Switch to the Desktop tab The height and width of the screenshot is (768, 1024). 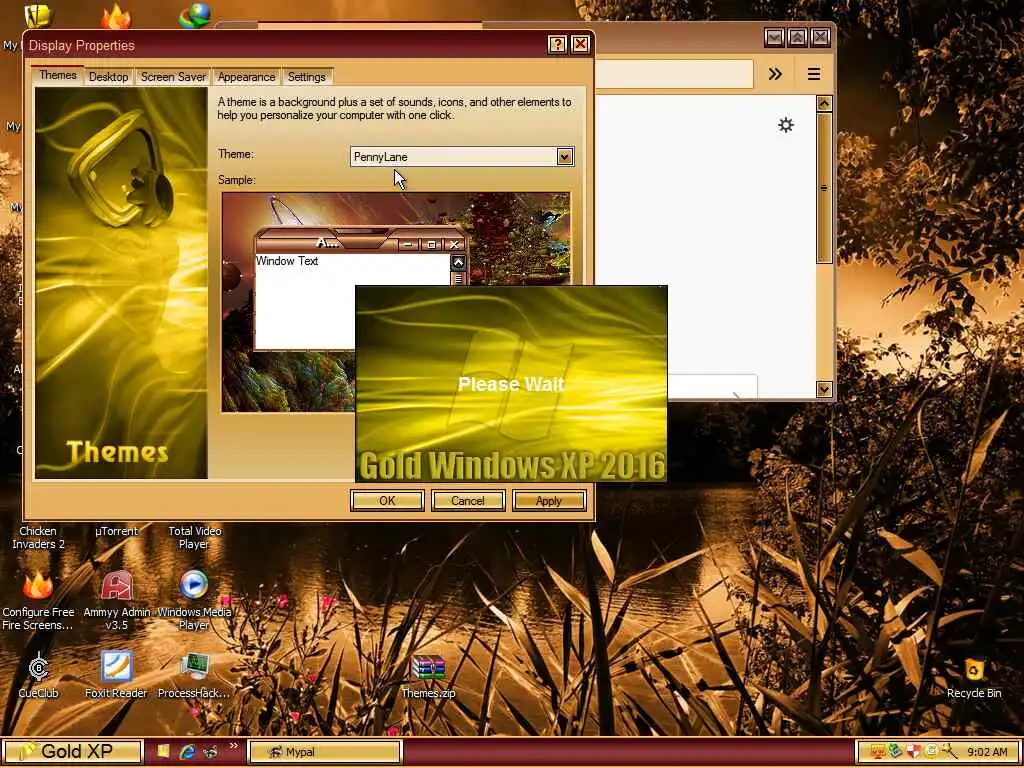pos(108,76)
